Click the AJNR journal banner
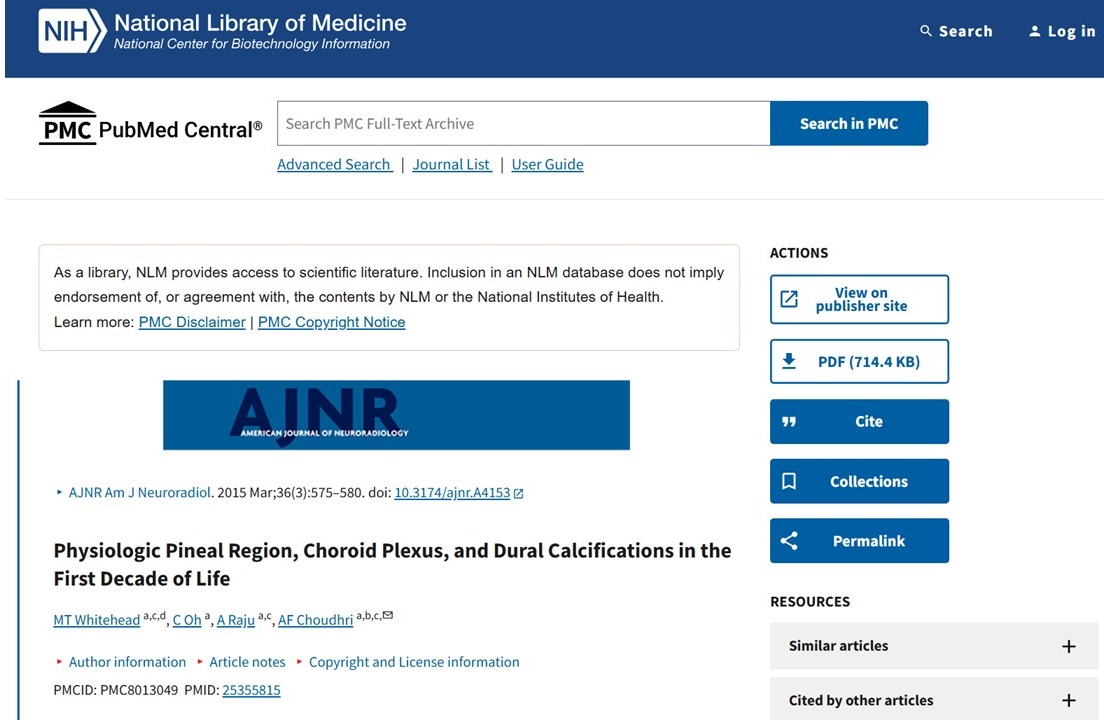This screenshot has height=720, width=1104. [x=396, y=415]
